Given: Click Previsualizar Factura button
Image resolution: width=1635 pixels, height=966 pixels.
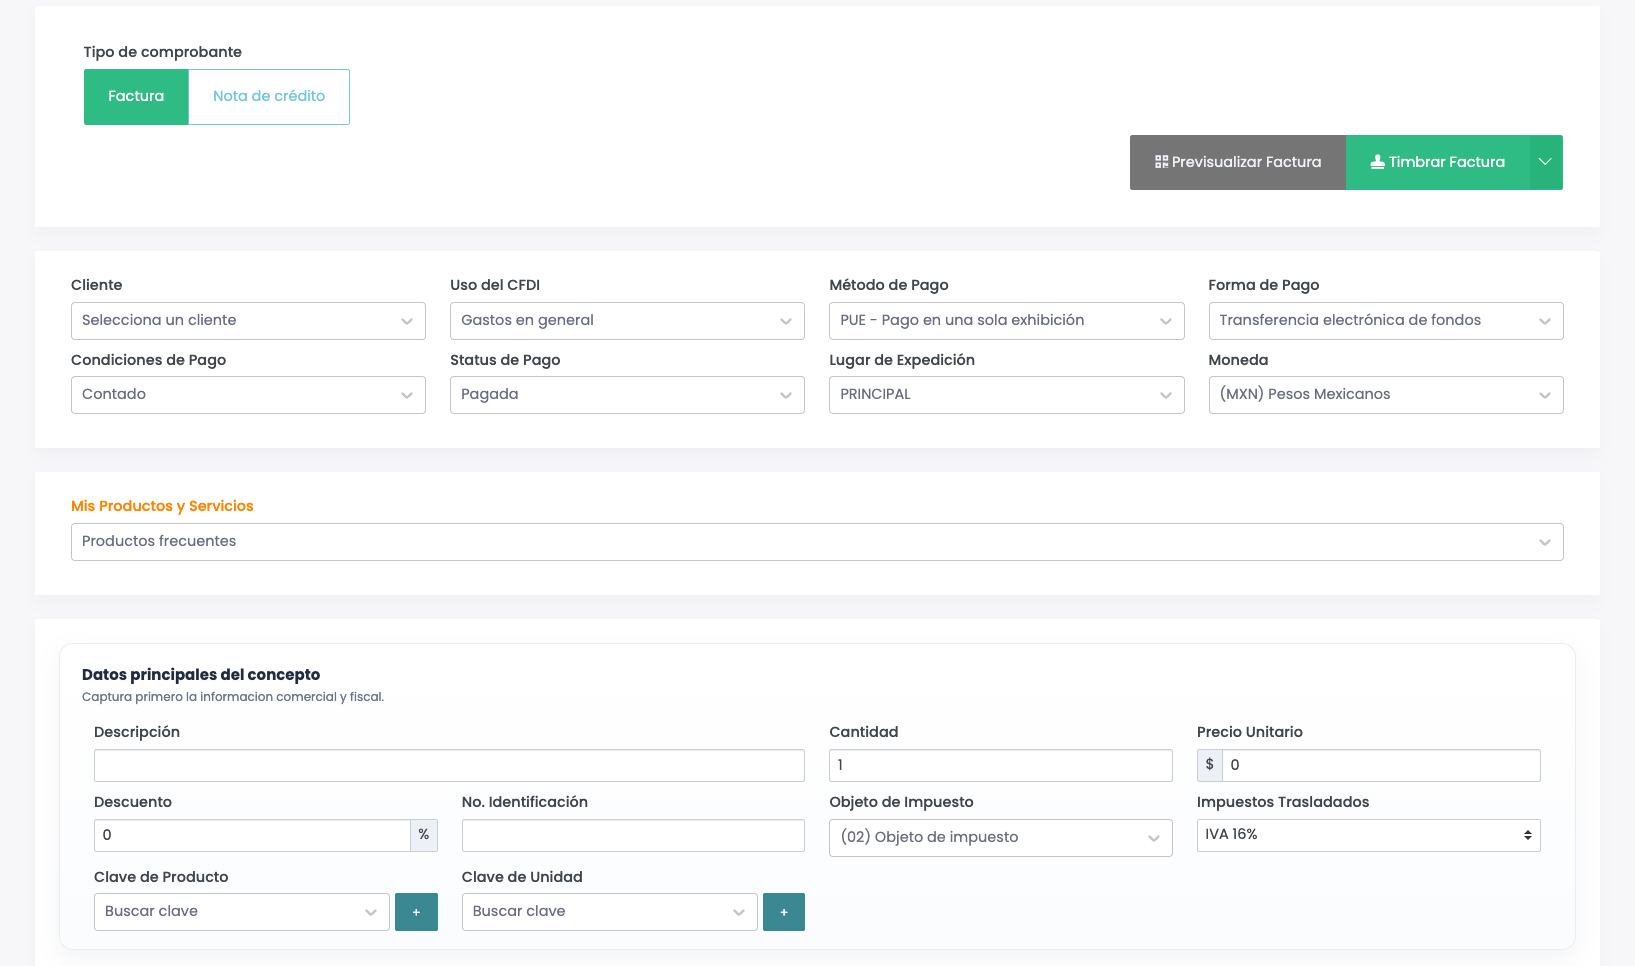Looking at the screenshot, I should pyautogui.click(x=1238, y=162).
